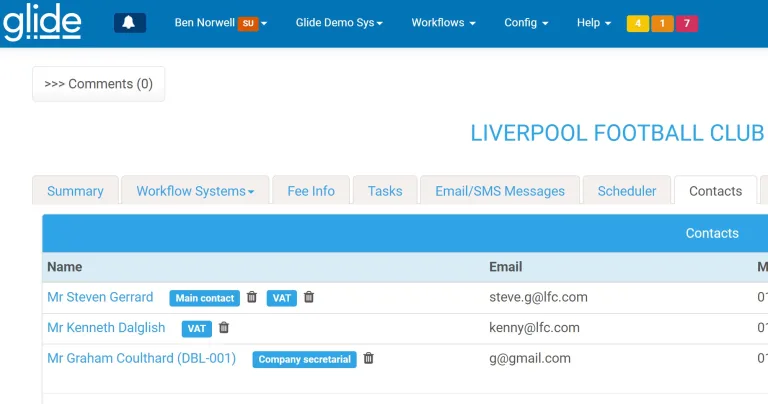Image resolution: width=768 pixels, height=404 pixels.
Task: Expand the Comments (0) panel
Action: point(98,84)
